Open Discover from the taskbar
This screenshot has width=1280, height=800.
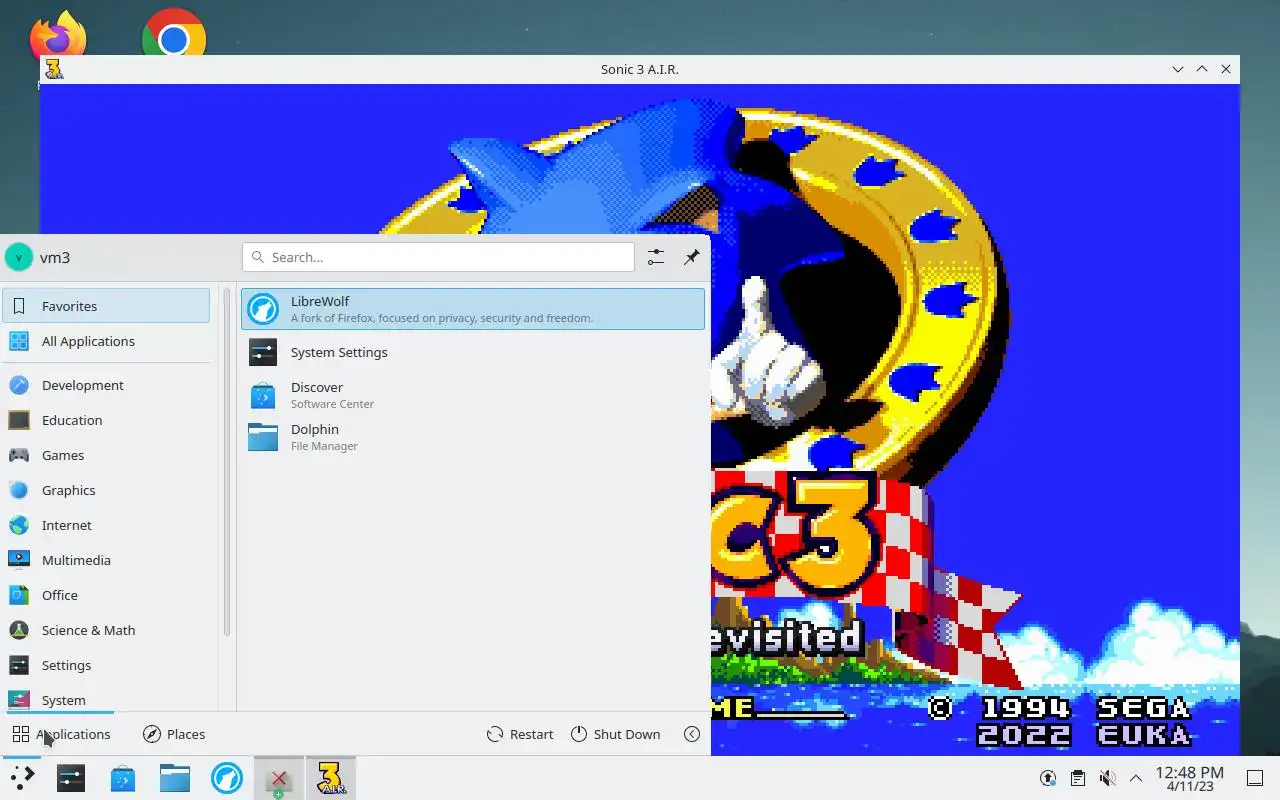tap(123, 778)
